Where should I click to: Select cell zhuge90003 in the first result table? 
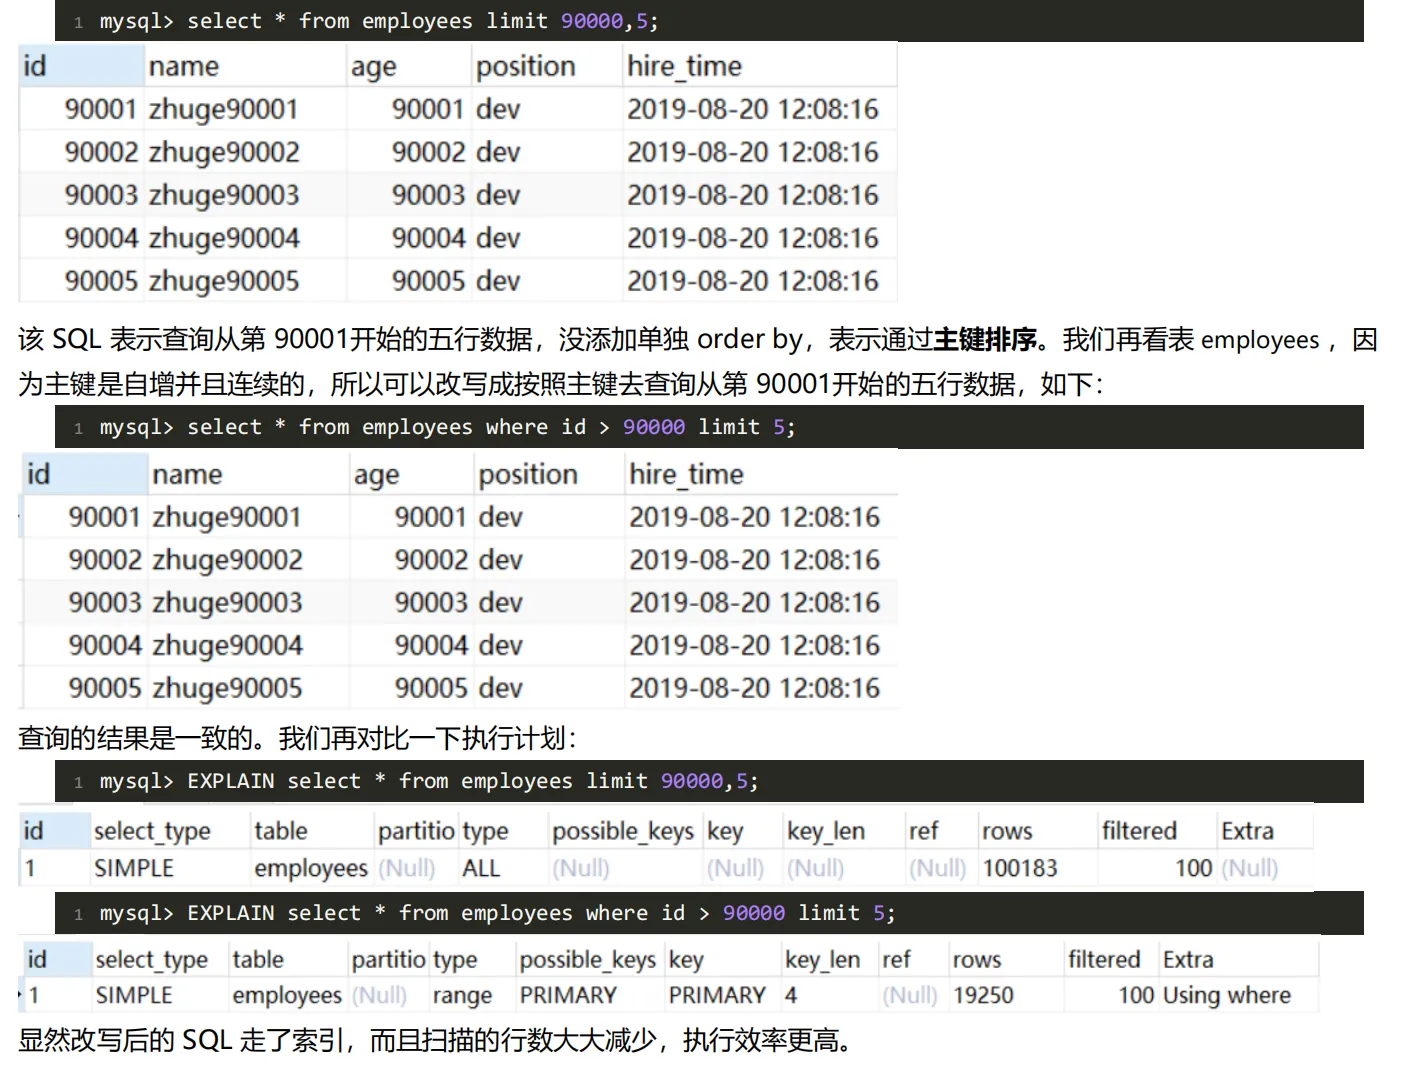pos(224,195)
